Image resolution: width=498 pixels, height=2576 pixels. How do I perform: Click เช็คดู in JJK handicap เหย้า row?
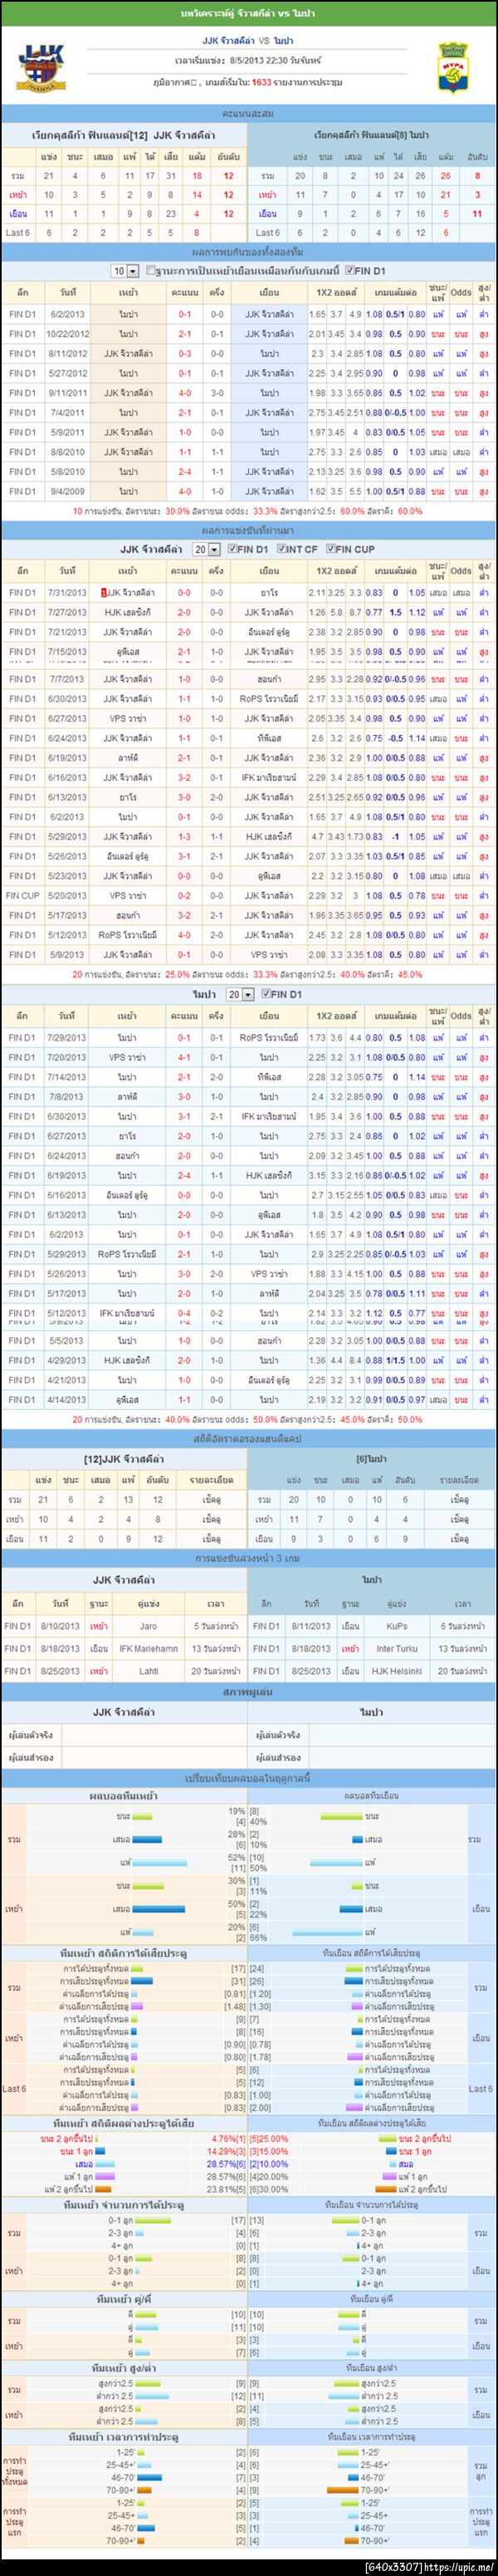[x=212, y=1518]
